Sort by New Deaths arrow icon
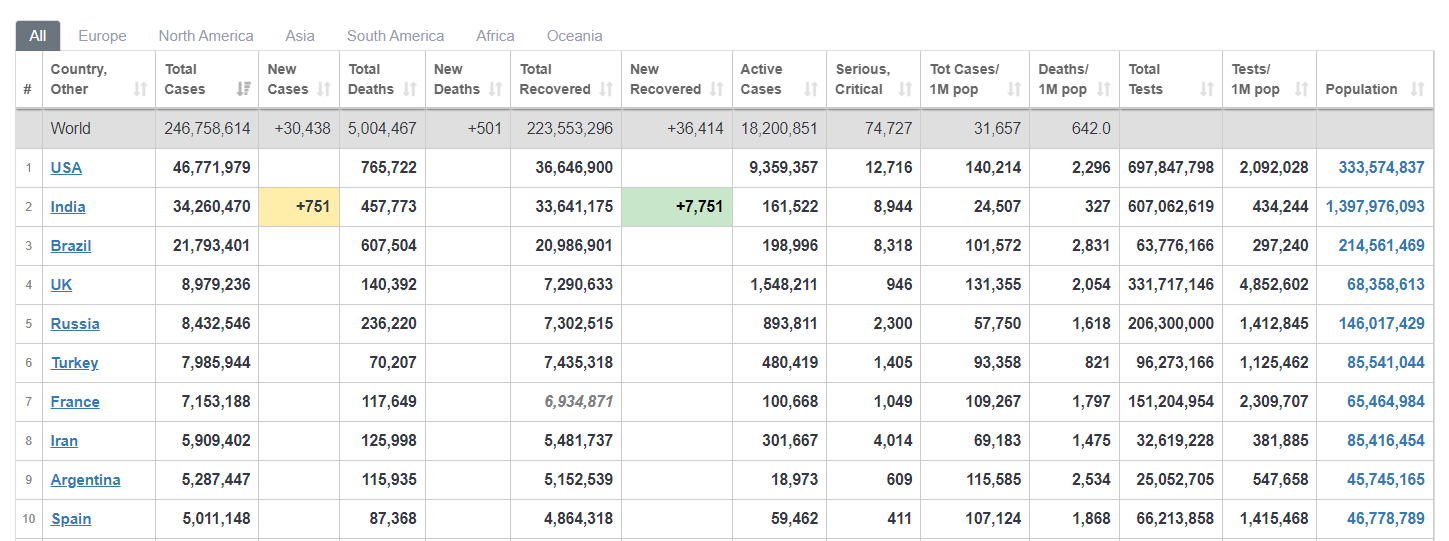This screenshot has height=541, width=1449. point(495,89)
